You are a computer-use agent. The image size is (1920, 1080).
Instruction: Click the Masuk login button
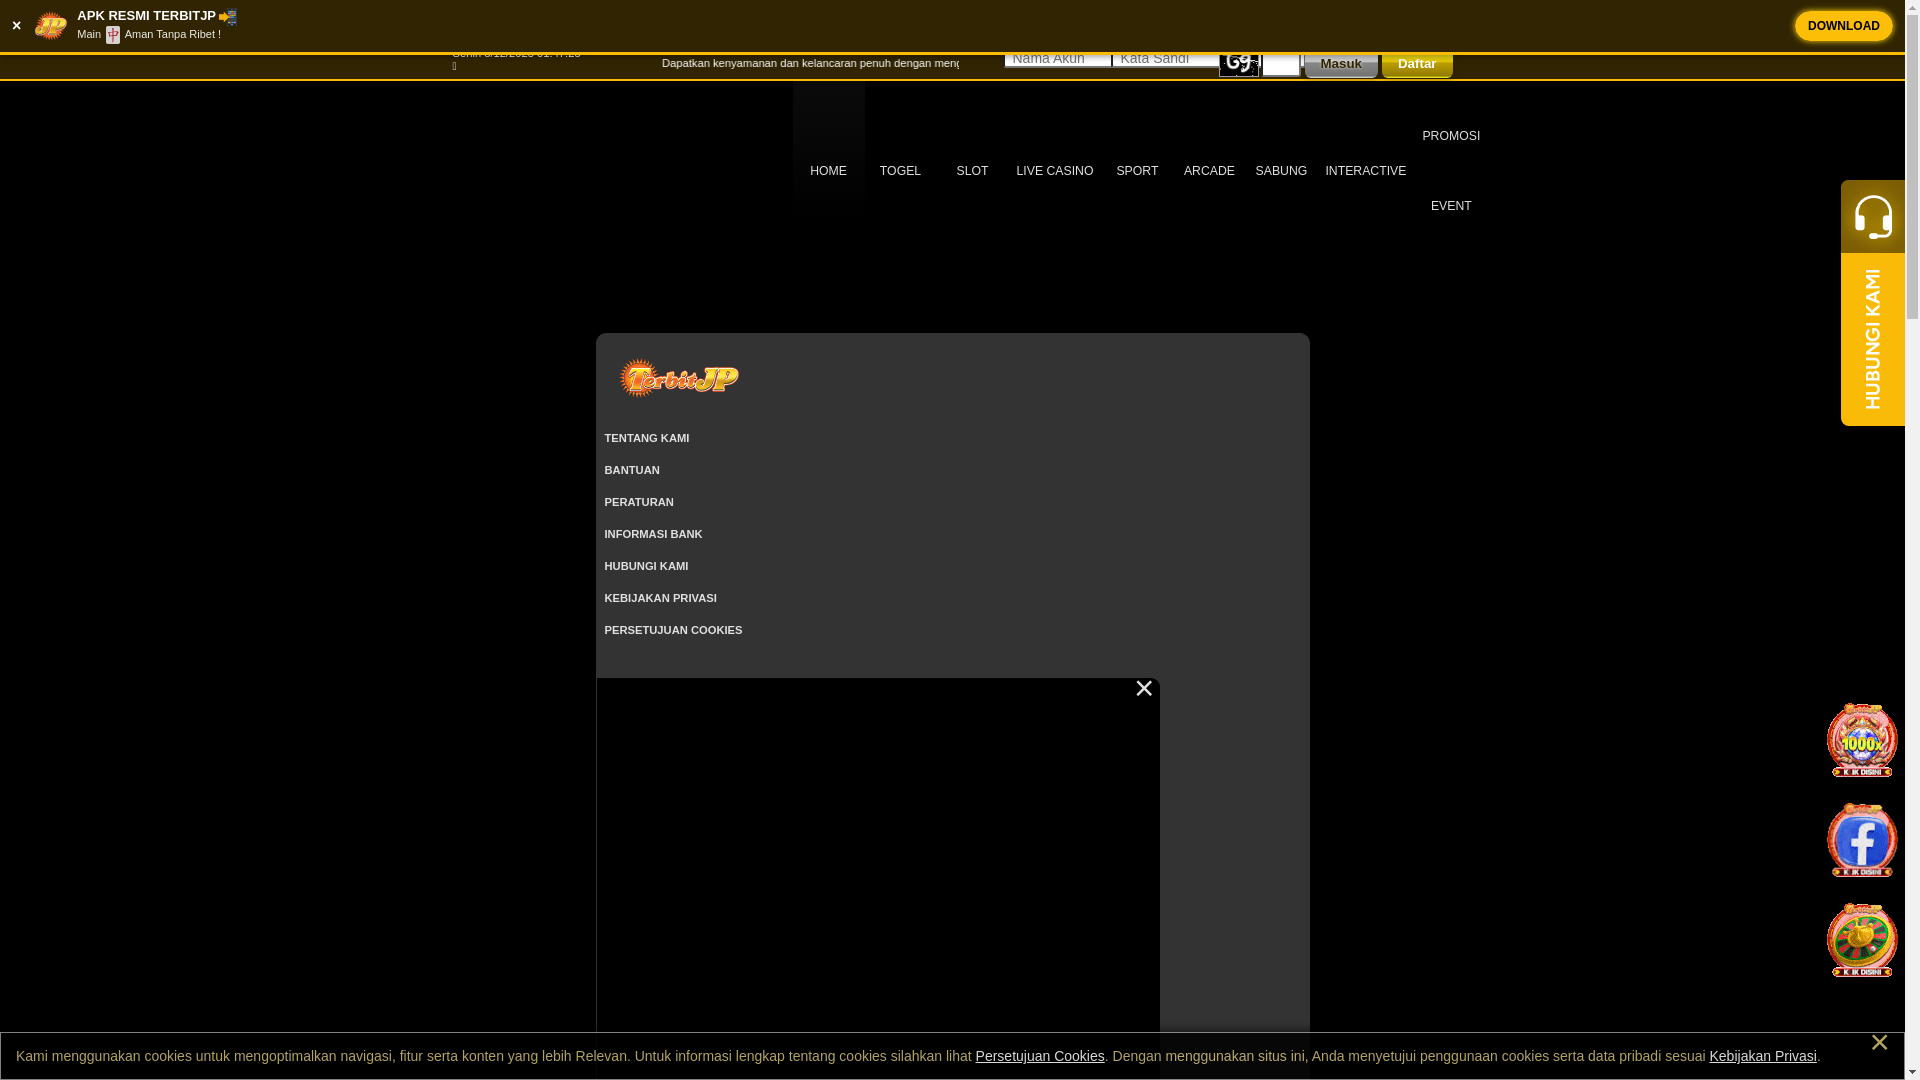(x=1341, y=64)
